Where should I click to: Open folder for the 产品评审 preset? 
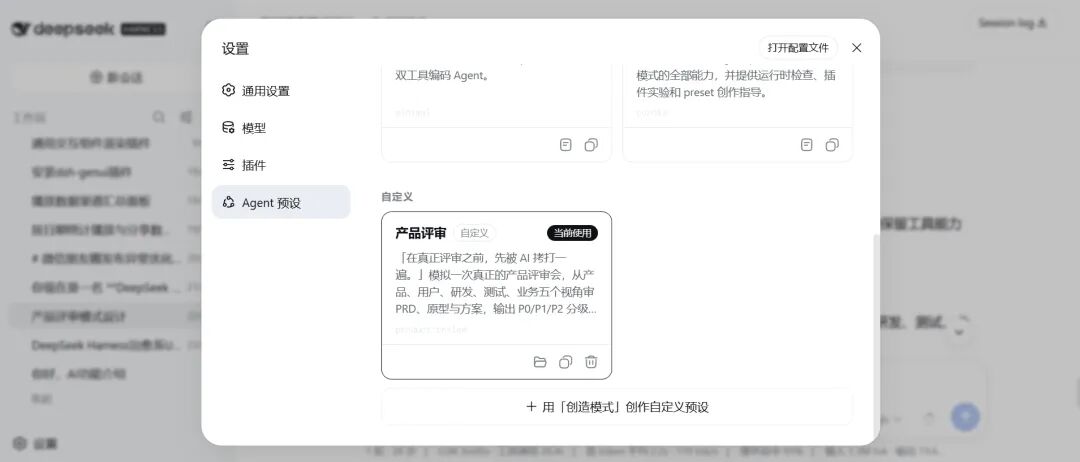pyautogui.click(x=540, y=362)
